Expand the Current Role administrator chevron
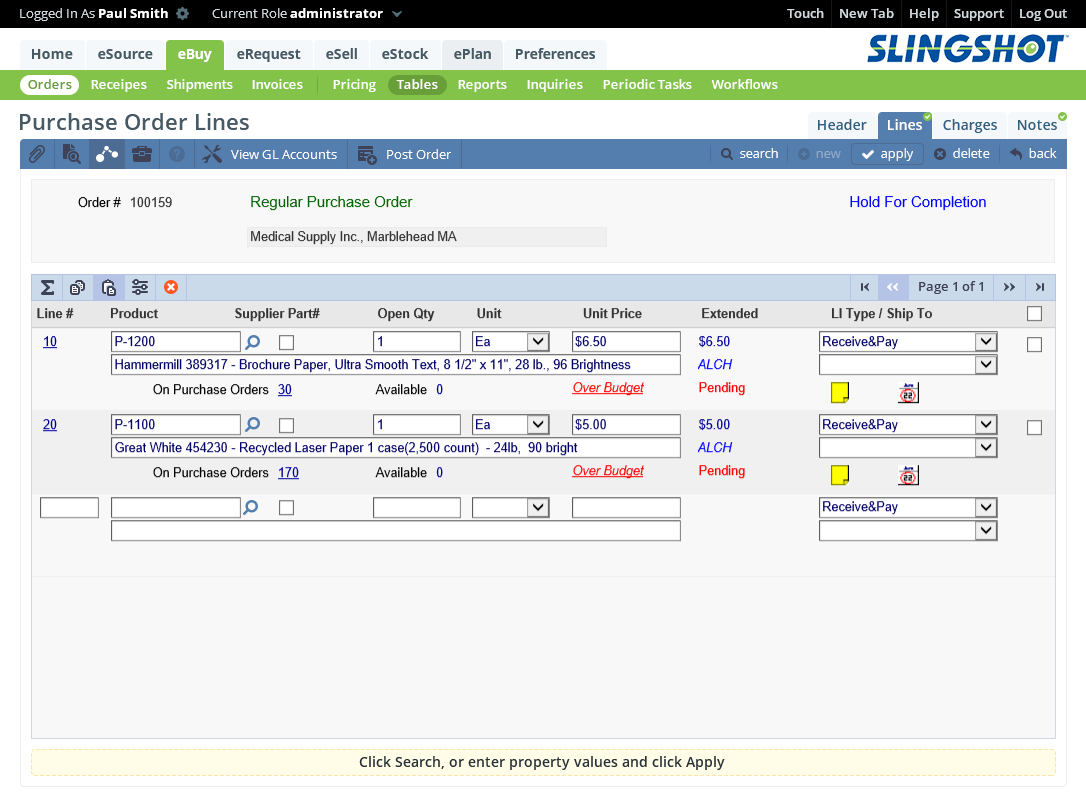This screenshot has height=812, width=1086. (397, 14)
